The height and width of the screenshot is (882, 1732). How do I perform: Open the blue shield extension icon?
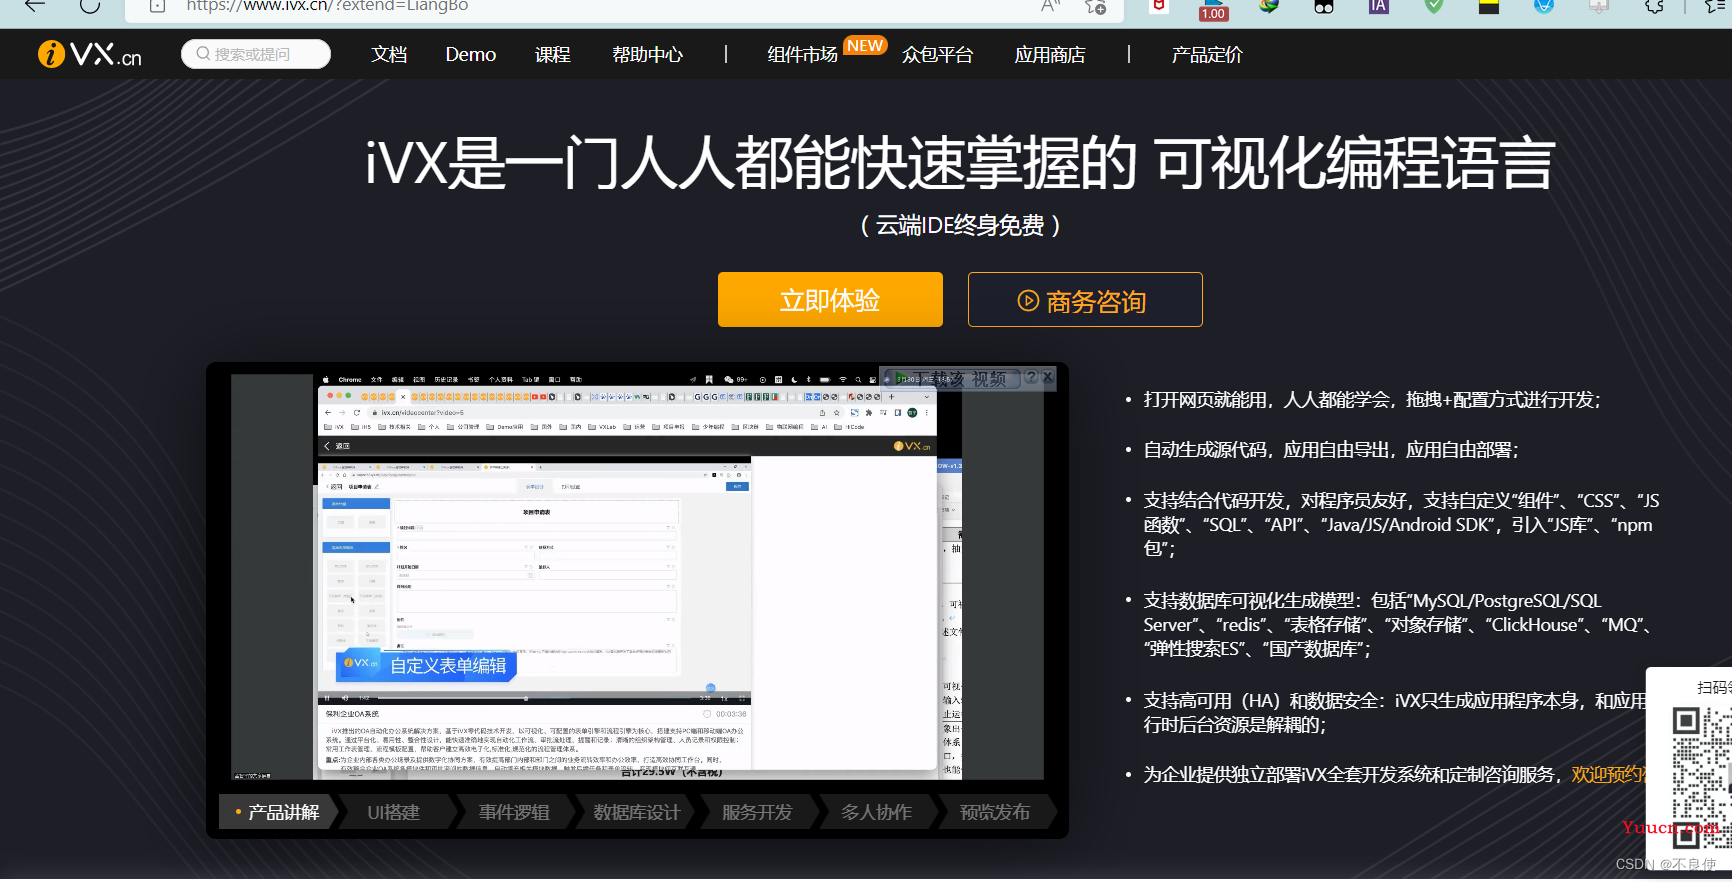(1544, 6)
